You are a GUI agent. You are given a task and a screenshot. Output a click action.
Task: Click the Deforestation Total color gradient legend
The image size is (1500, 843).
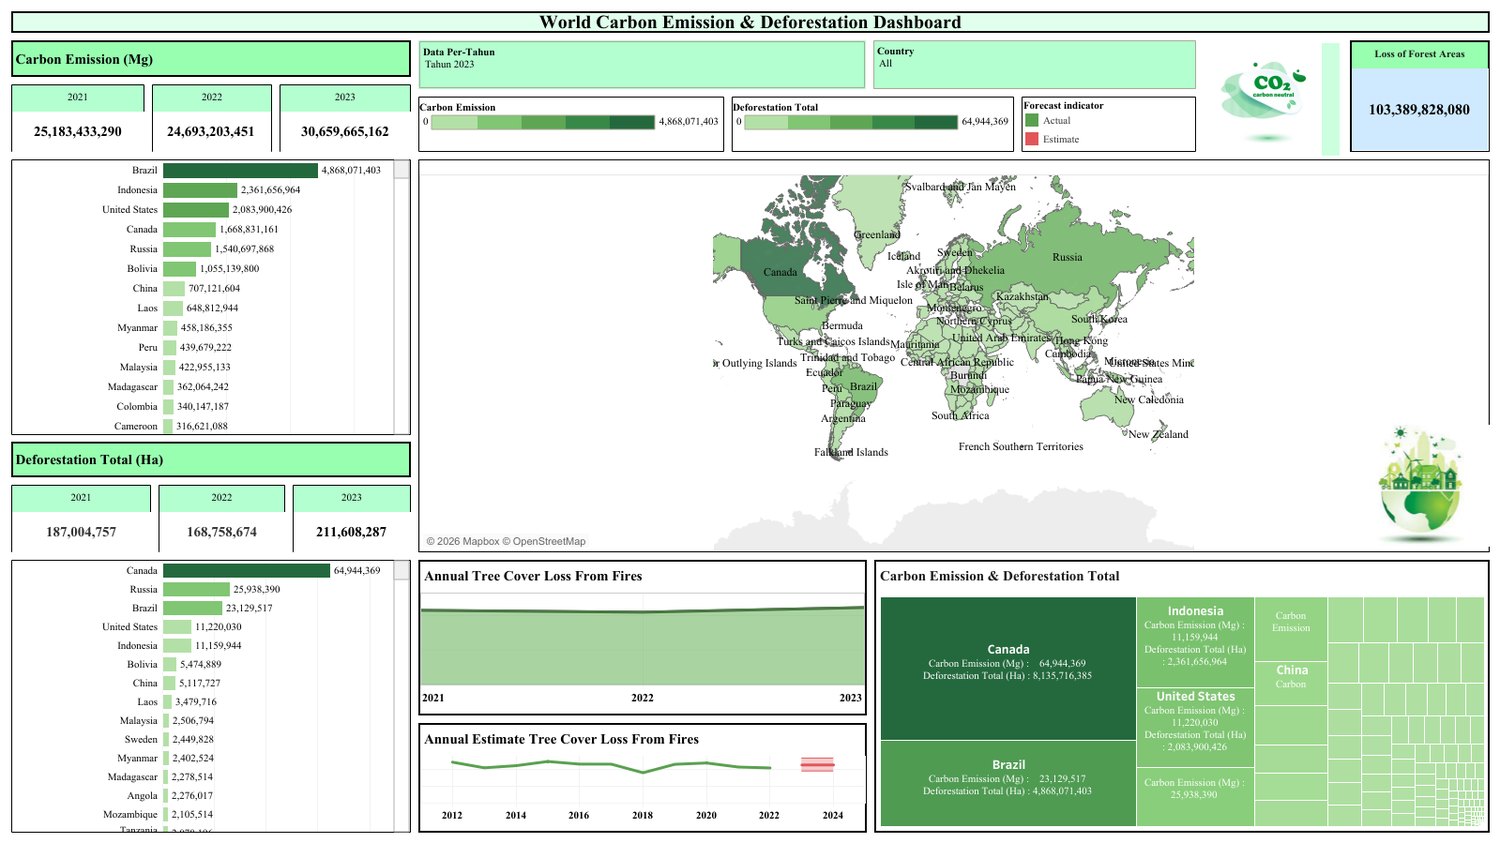pos(851,122)
